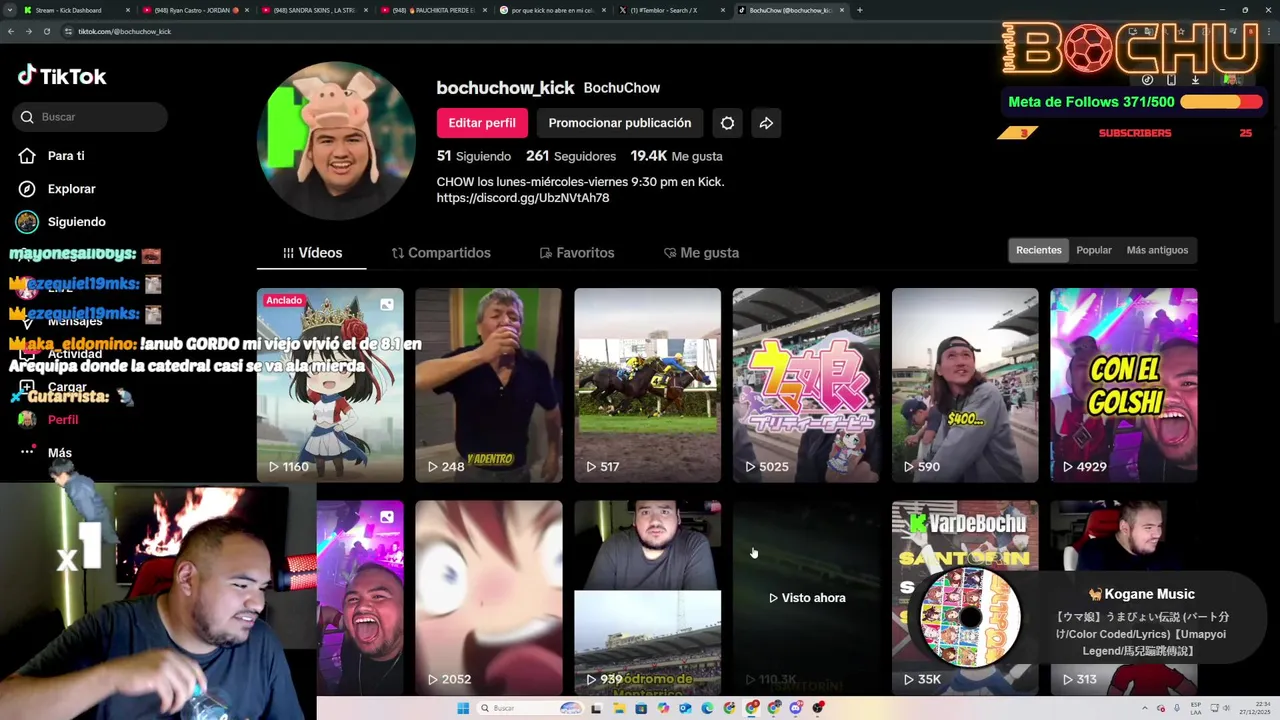
Task: Open the horse race video with 517 views
Action: pyautogui.click(x=648, y=385)
